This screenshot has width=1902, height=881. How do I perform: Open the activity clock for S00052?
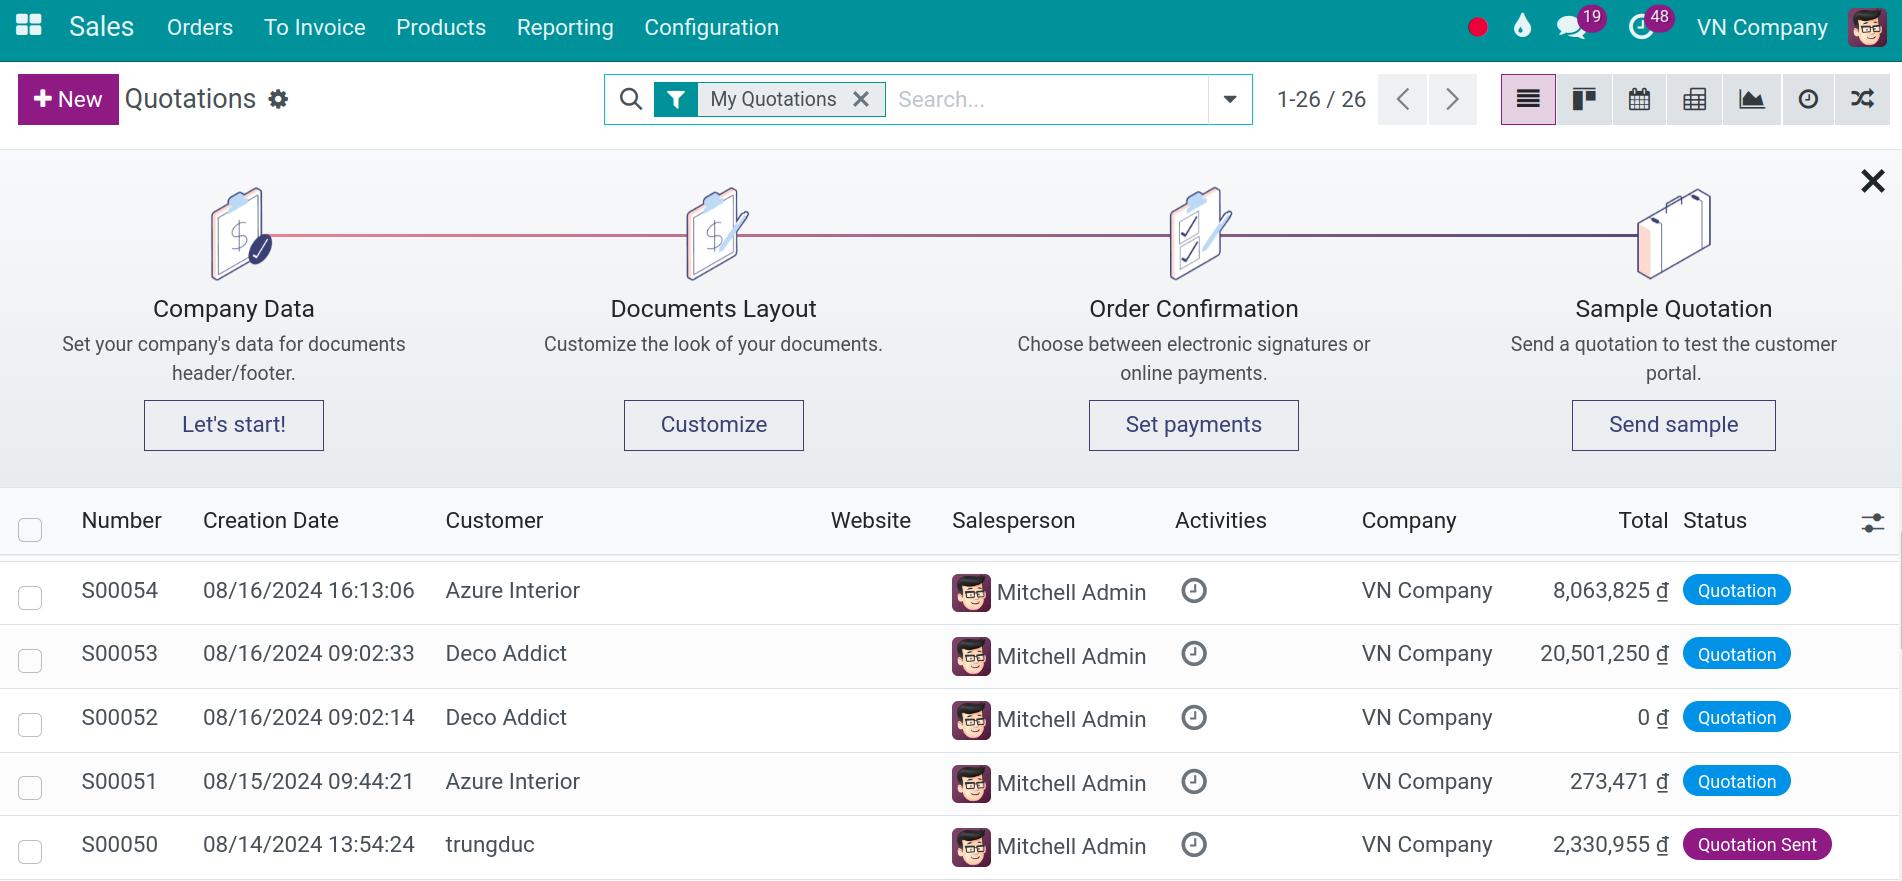click(1193, 717)
